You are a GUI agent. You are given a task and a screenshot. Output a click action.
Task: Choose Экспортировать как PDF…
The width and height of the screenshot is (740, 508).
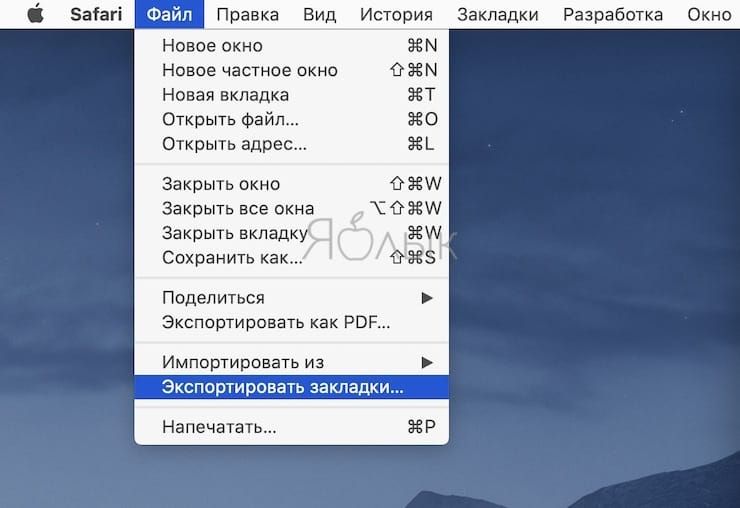(x=292, y=322)
